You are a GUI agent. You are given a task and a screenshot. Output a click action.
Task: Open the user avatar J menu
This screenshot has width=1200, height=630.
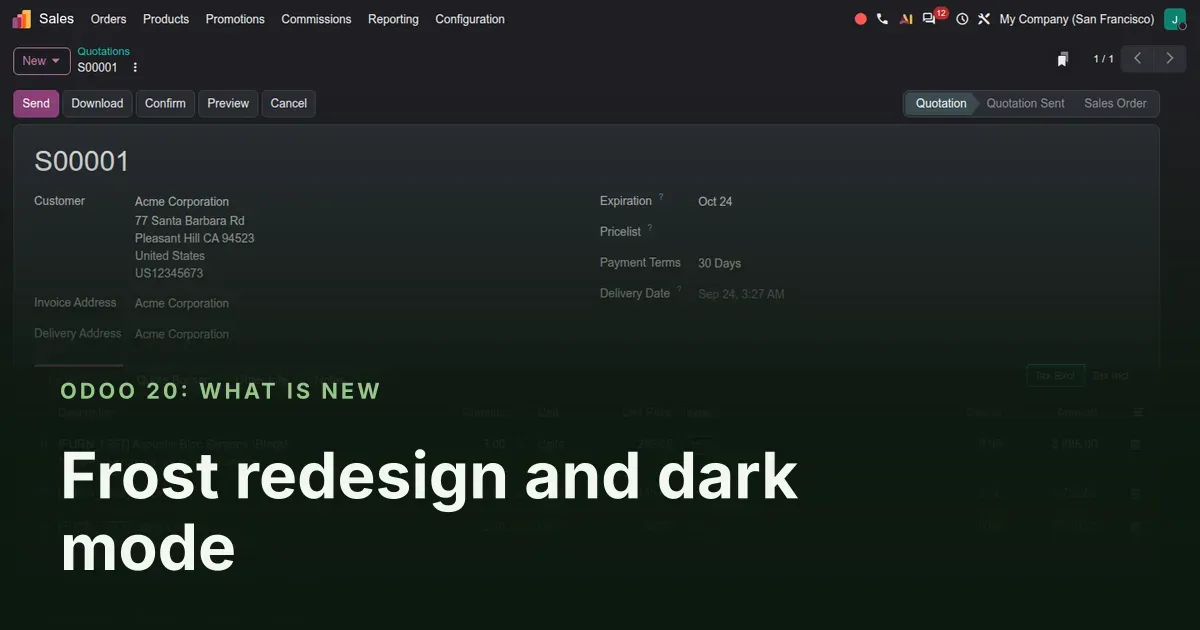click(1175, 19)
